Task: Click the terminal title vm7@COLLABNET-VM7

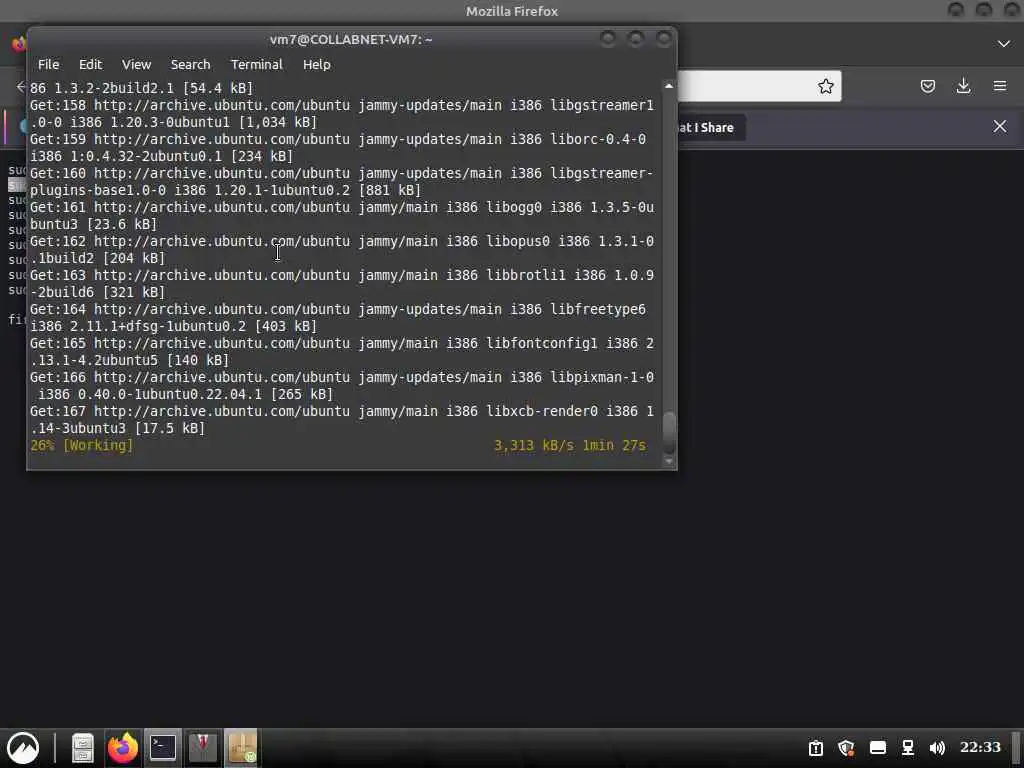Action: 351,40
